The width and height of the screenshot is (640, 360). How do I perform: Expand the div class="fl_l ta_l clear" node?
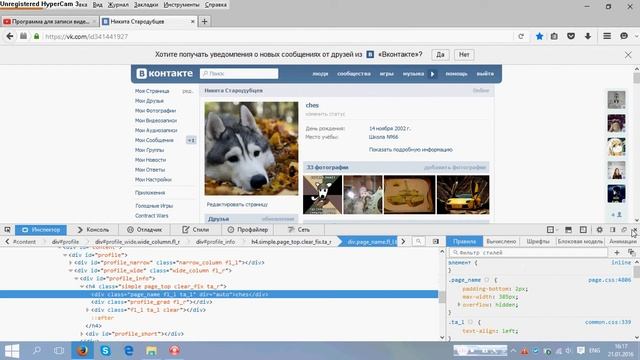(x=88, y=310)
